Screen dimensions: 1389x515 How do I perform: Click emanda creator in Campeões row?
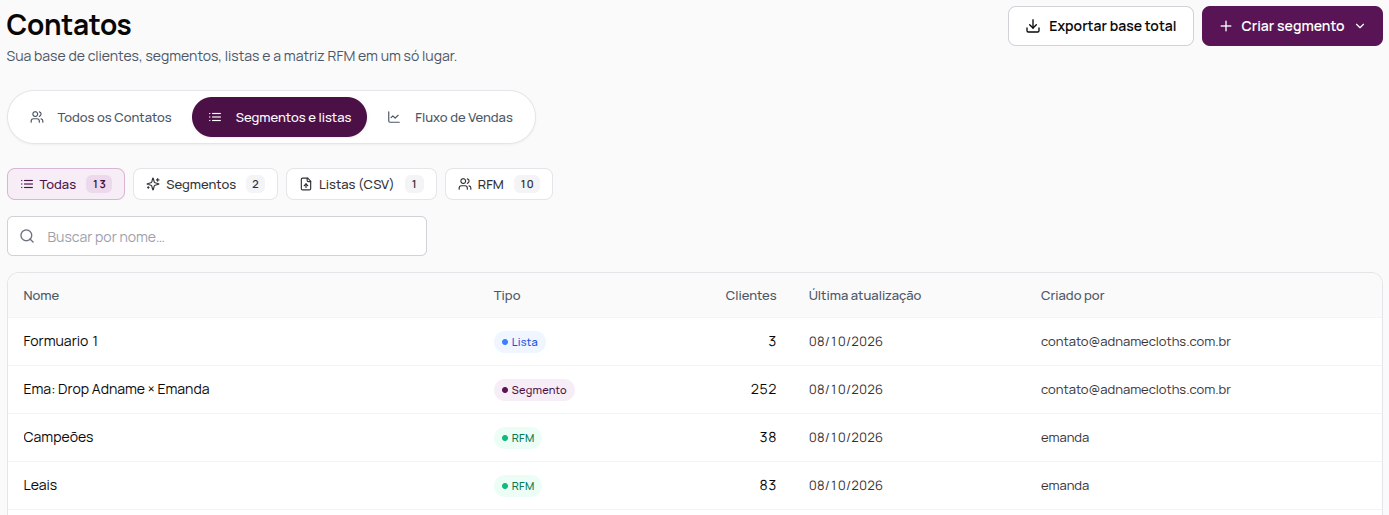(1065, 438)
